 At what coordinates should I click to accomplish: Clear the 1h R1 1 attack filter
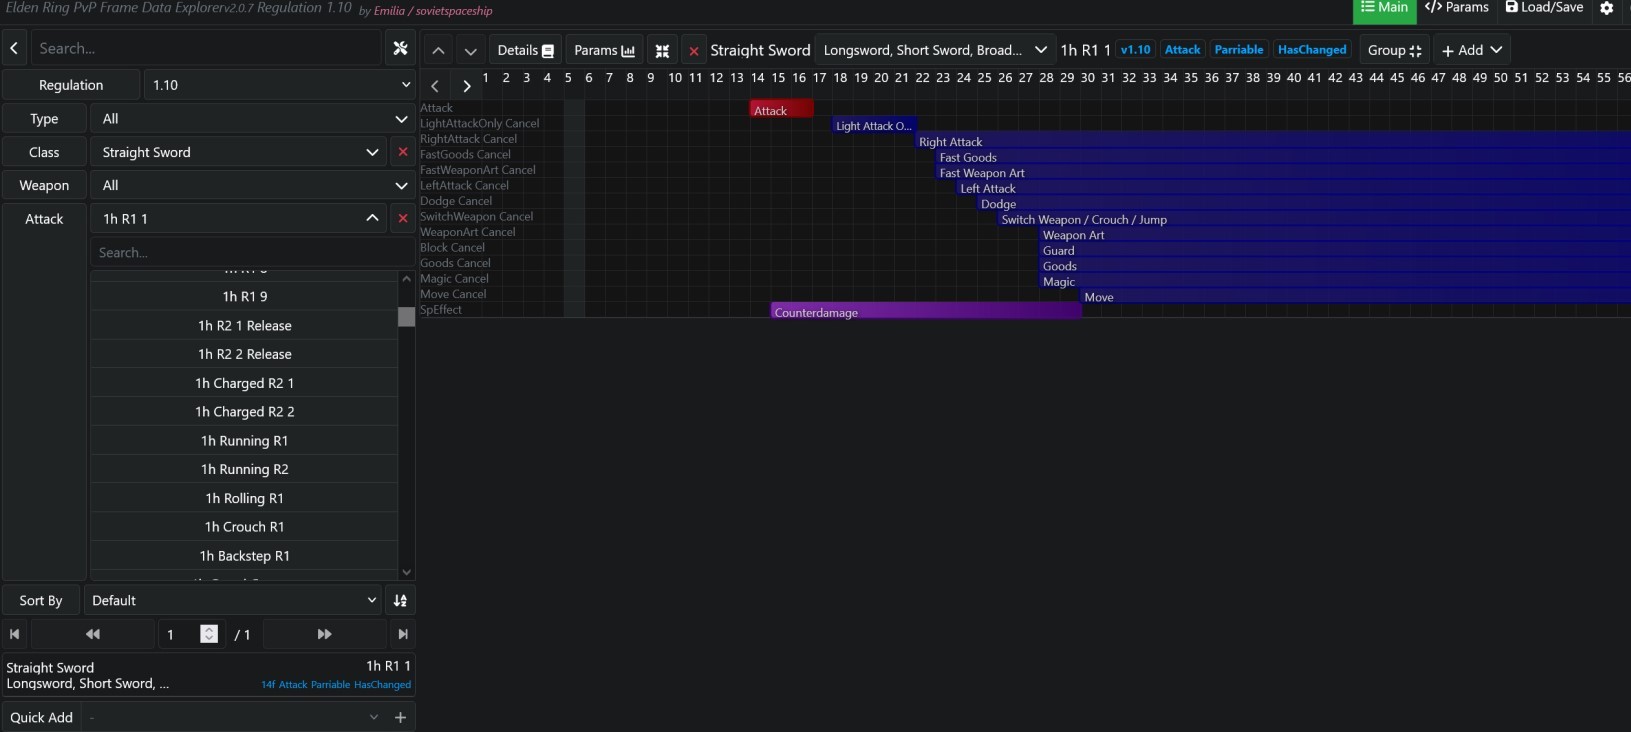coord(403,218)
